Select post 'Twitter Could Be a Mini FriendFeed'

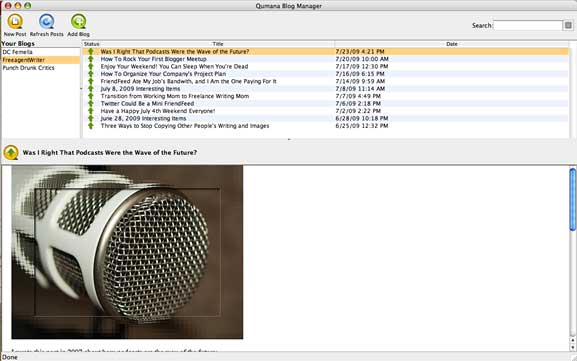pos(147,103)
